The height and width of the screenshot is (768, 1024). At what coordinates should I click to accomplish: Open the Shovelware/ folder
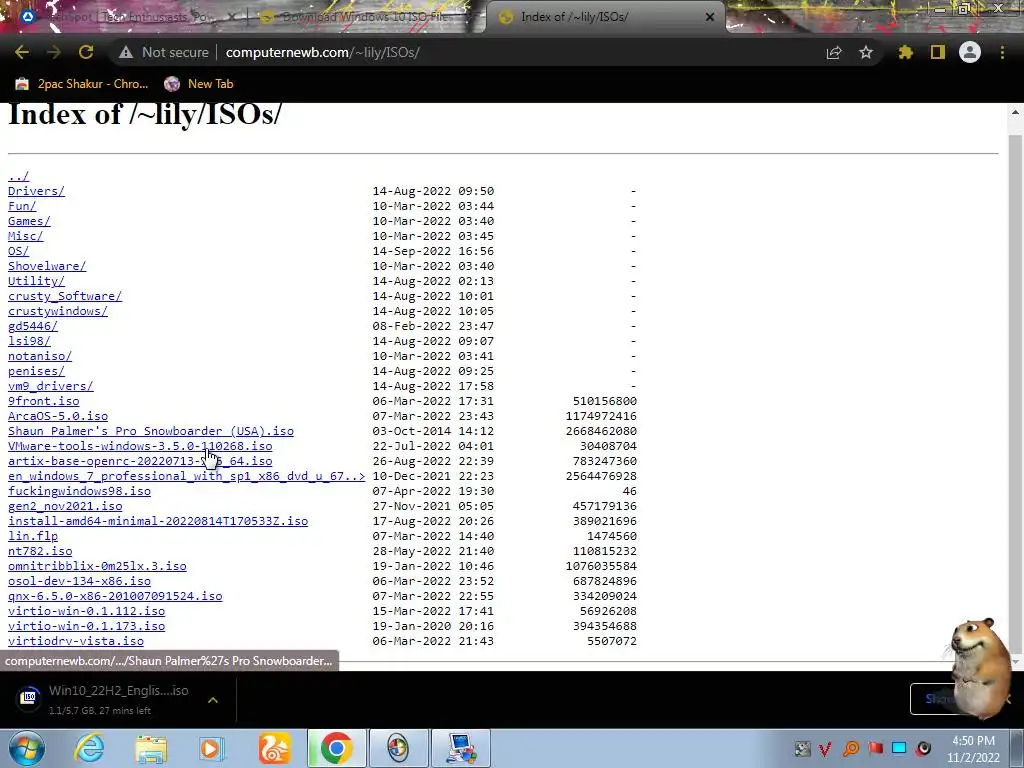pos(47,266)
